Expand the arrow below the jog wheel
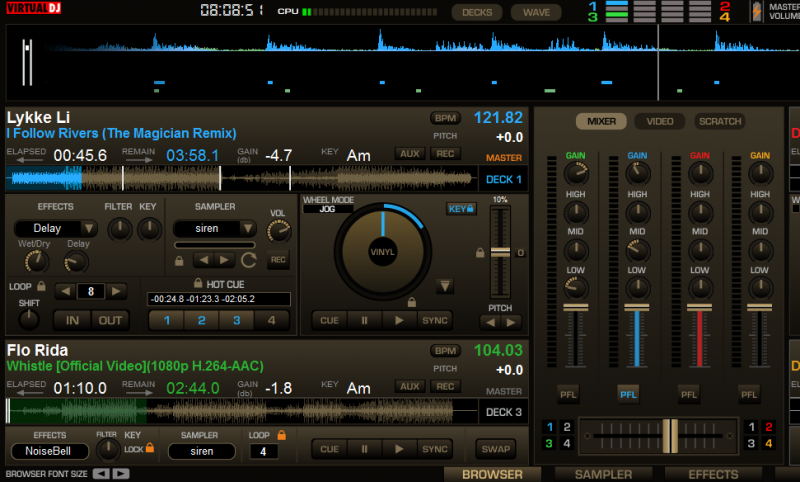Screen dimensions: 800x482 pyautogui.click(x=445, y=286)
